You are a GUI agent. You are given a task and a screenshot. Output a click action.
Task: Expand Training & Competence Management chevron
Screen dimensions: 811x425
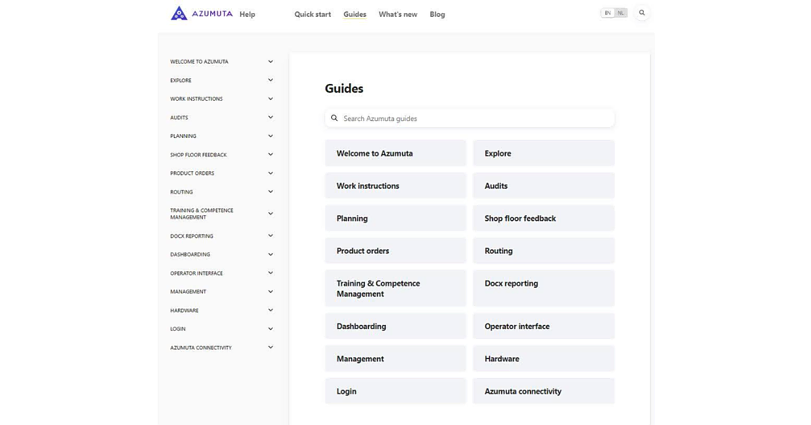coord(271,214)
